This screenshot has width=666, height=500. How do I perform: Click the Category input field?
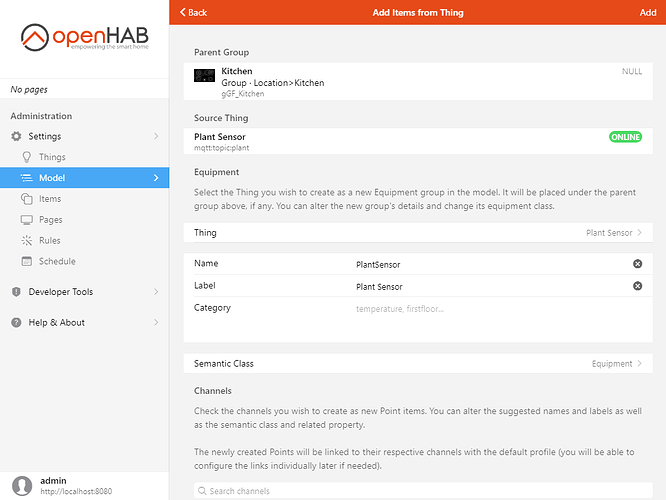point(490,309)
